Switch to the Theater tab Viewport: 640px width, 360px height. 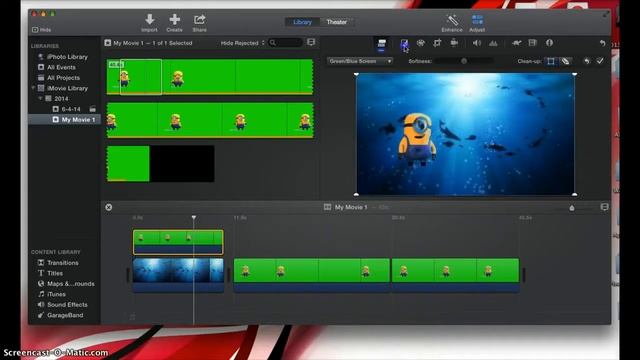tap(337, 22)
